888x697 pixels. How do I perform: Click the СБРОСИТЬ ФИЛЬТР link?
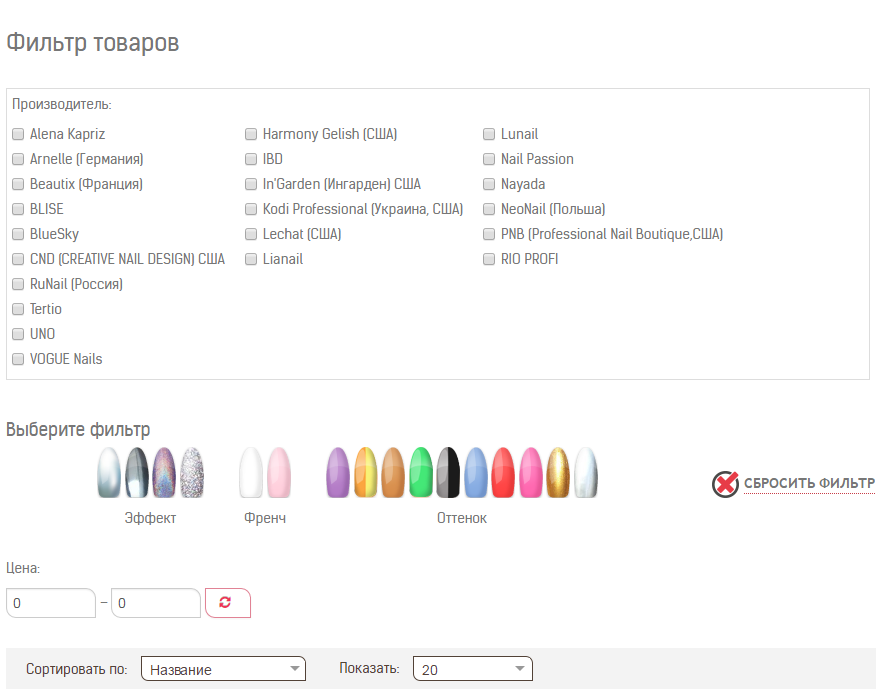[x=809, y=484]
